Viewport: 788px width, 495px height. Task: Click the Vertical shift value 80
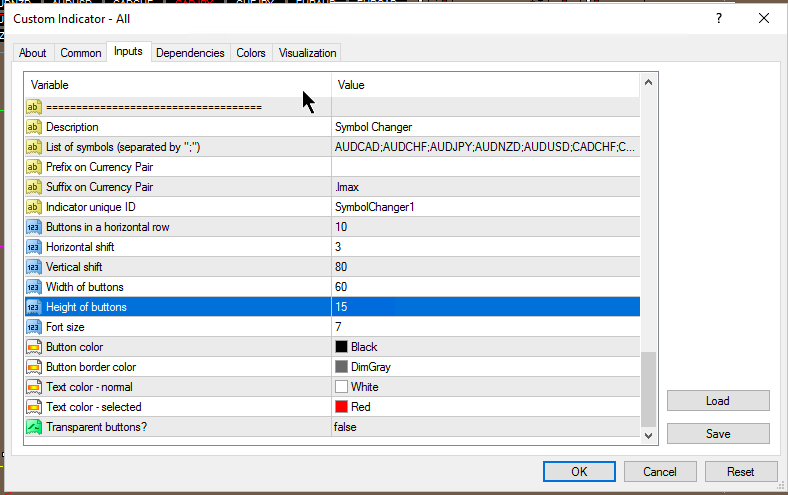(341, 267)
